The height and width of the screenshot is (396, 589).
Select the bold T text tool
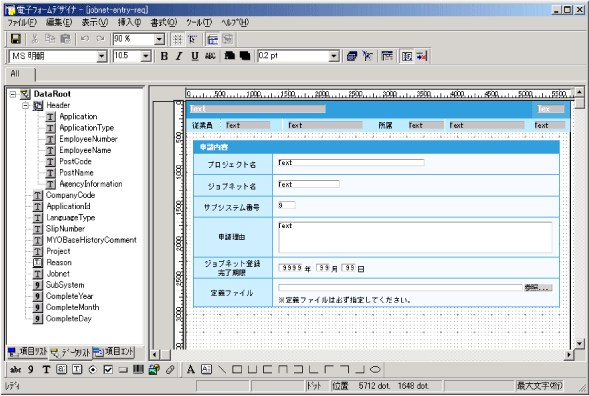pyautogui.click(x=46, y=370)
